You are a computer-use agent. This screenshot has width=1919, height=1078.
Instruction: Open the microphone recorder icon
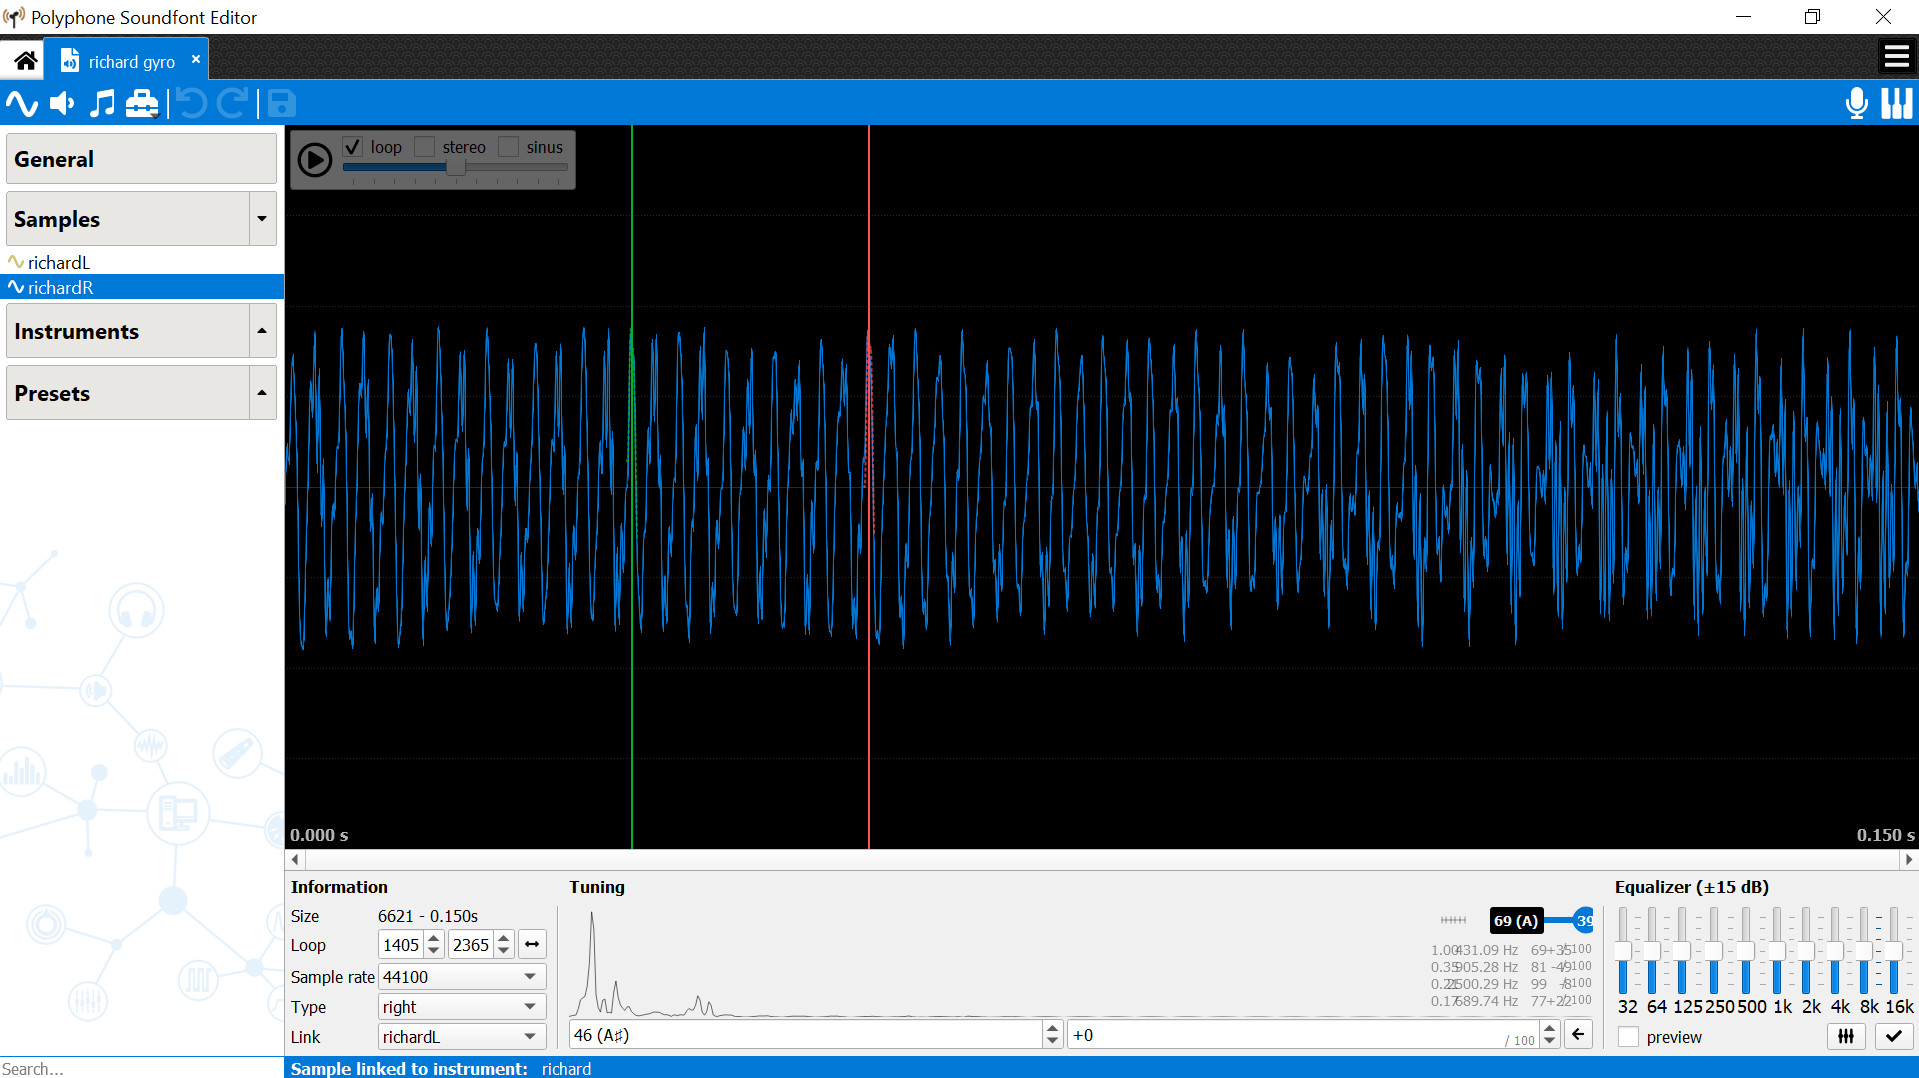pos(1856,103)
